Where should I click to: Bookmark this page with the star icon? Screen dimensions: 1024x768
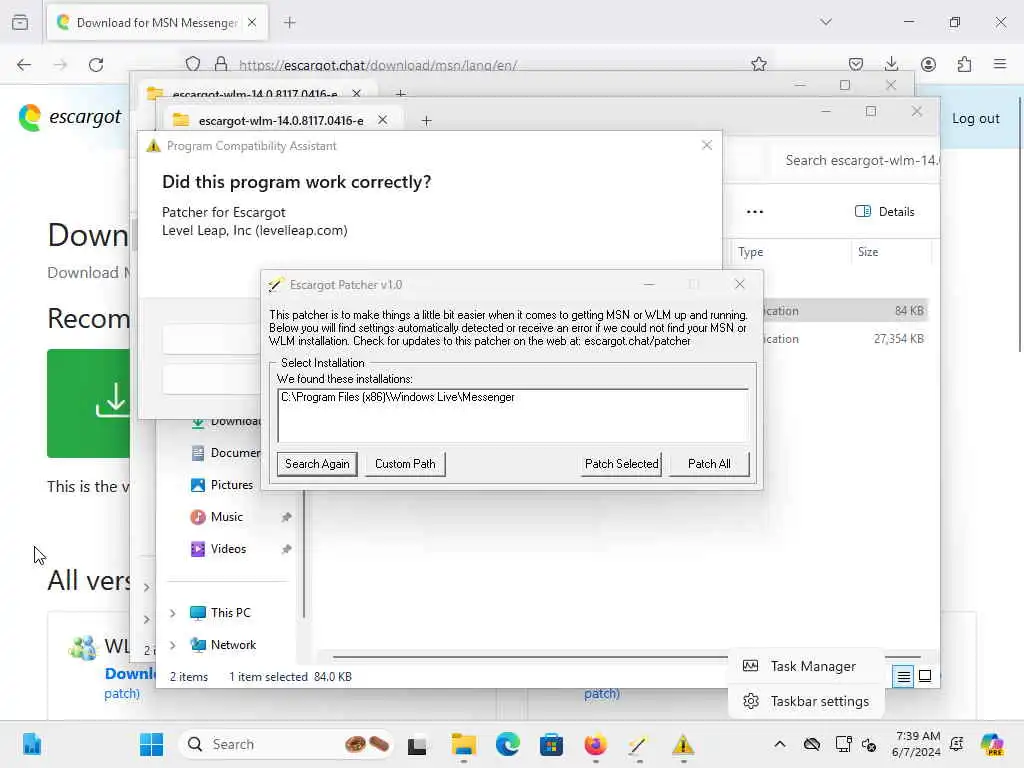tap(758, 64)
